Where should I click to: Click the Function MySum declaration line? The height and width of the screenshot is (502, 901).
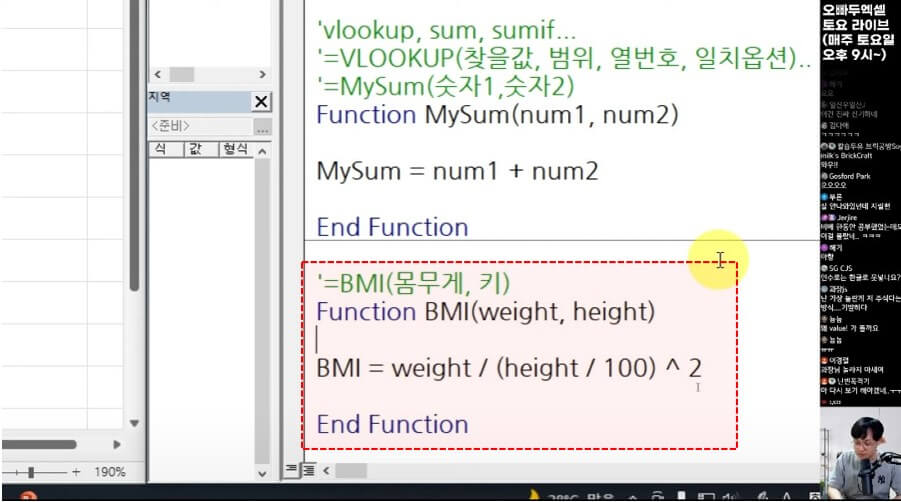(496, 114)
